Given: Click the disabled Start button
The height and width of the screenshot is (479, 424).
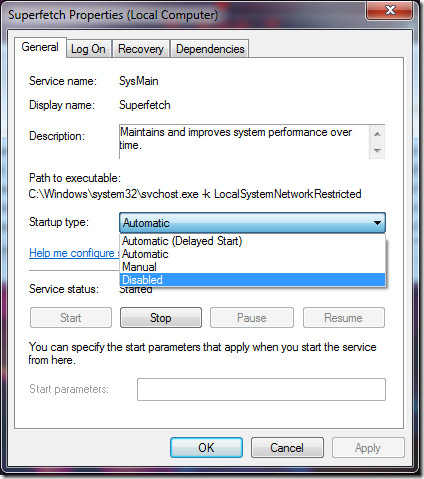Looking at the screenshot, I should coord(71,318).
